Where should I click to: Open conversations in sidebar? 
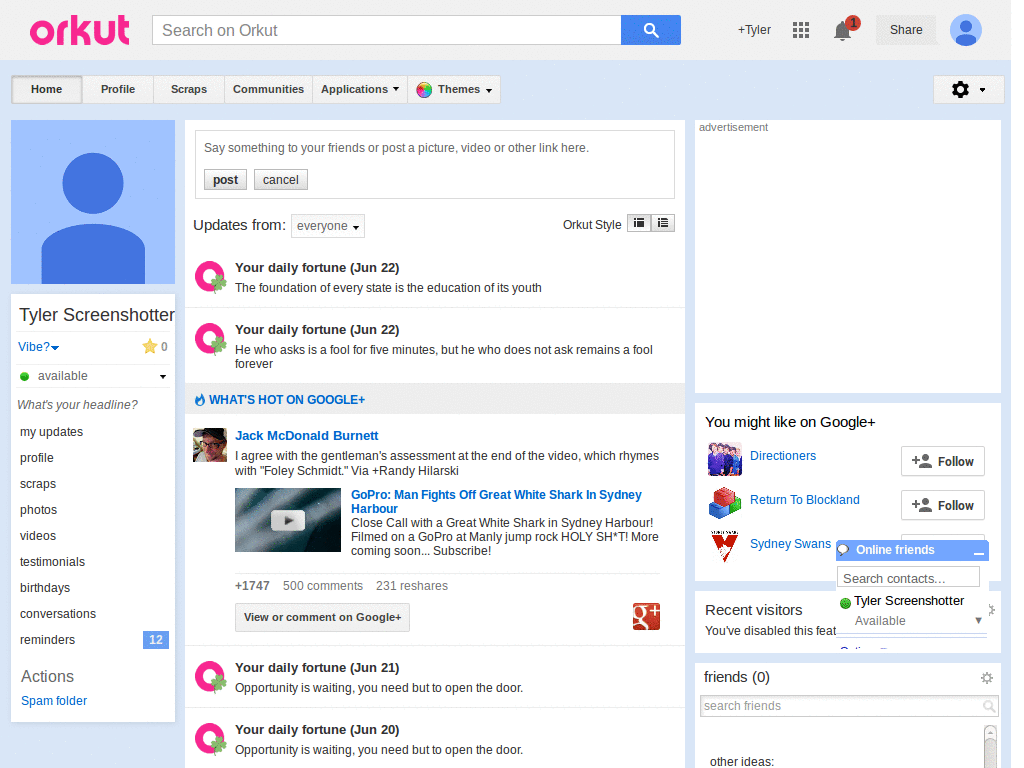(x=57, y=614)
